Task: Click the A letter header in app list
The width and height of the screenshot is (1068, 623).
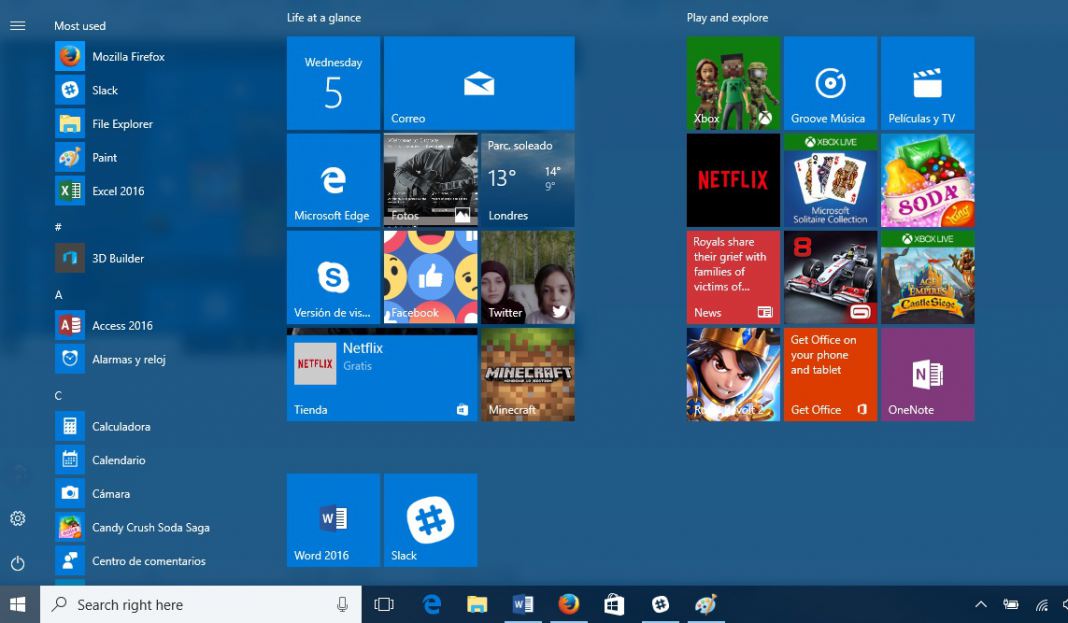Action: pyautogui.click(x=59, y=295)
